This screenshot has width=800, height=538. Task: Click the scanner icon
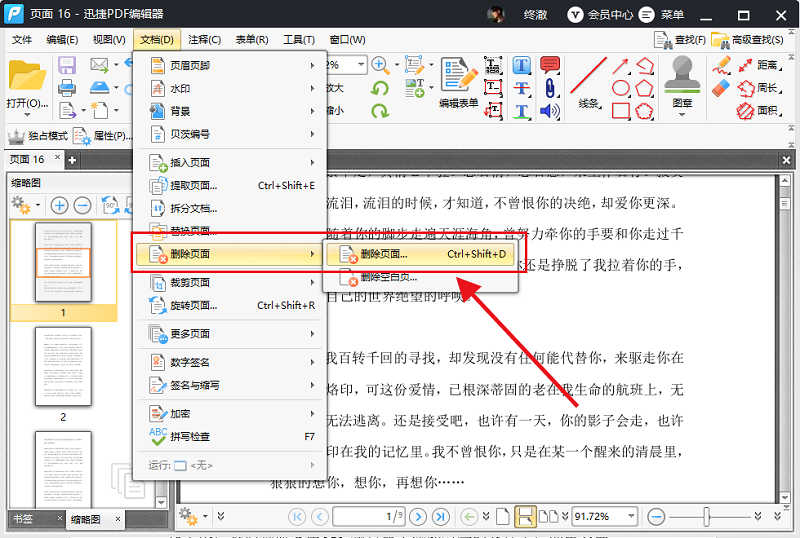pyautogui.click(x=99, y=87)
